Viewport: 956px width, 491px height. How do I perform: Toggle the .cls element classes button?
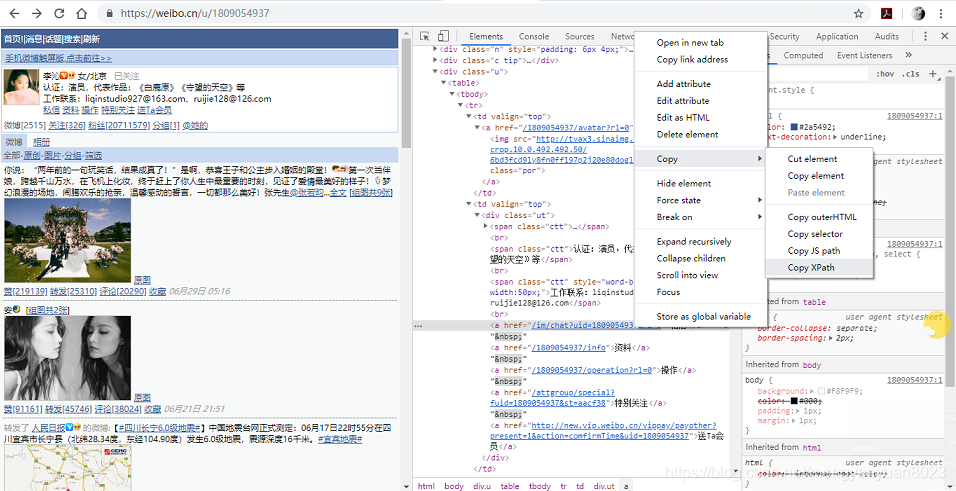click(x=910, y=74)
